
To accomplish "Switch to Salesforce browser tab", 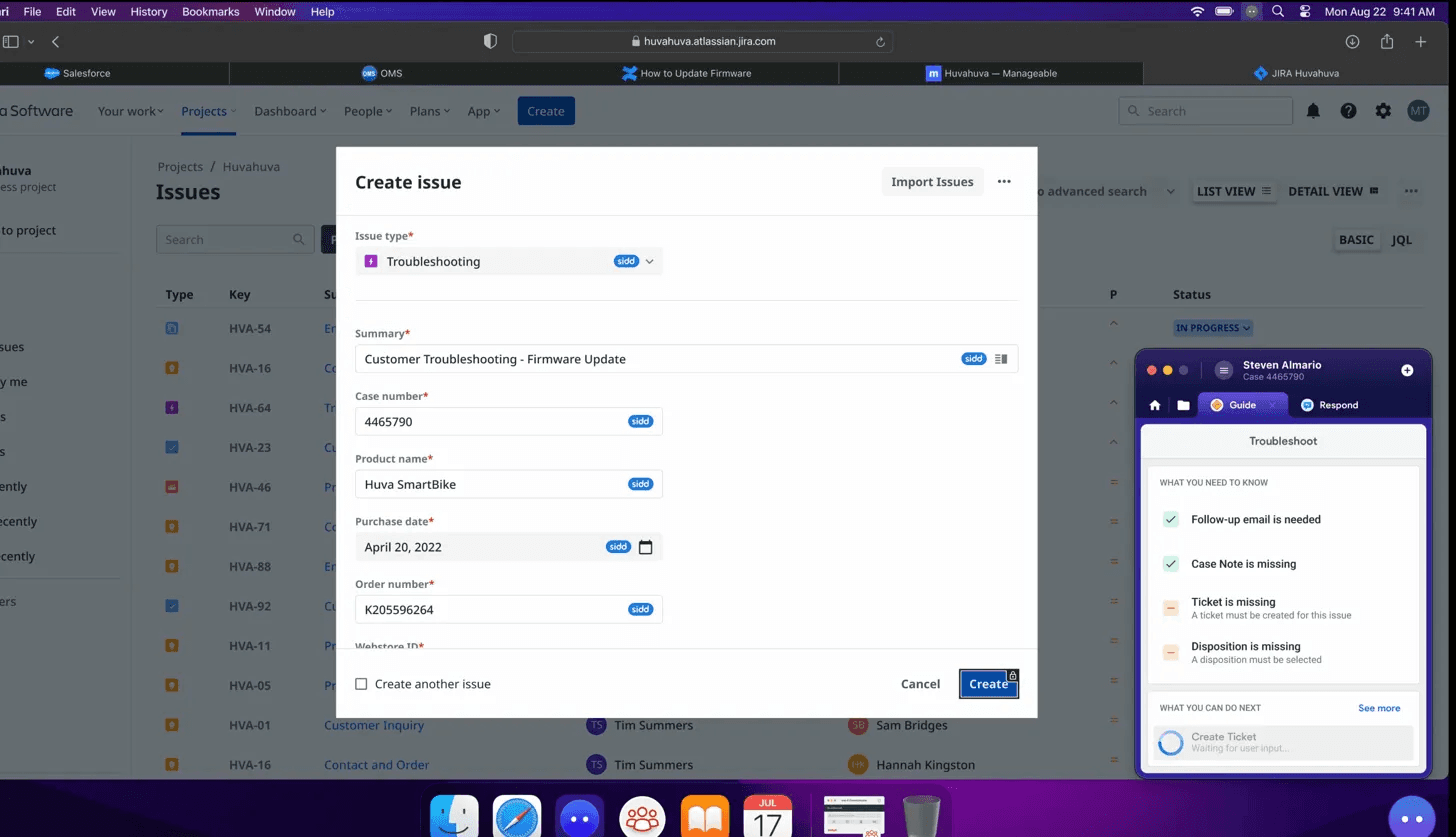I will click(77, 73).
